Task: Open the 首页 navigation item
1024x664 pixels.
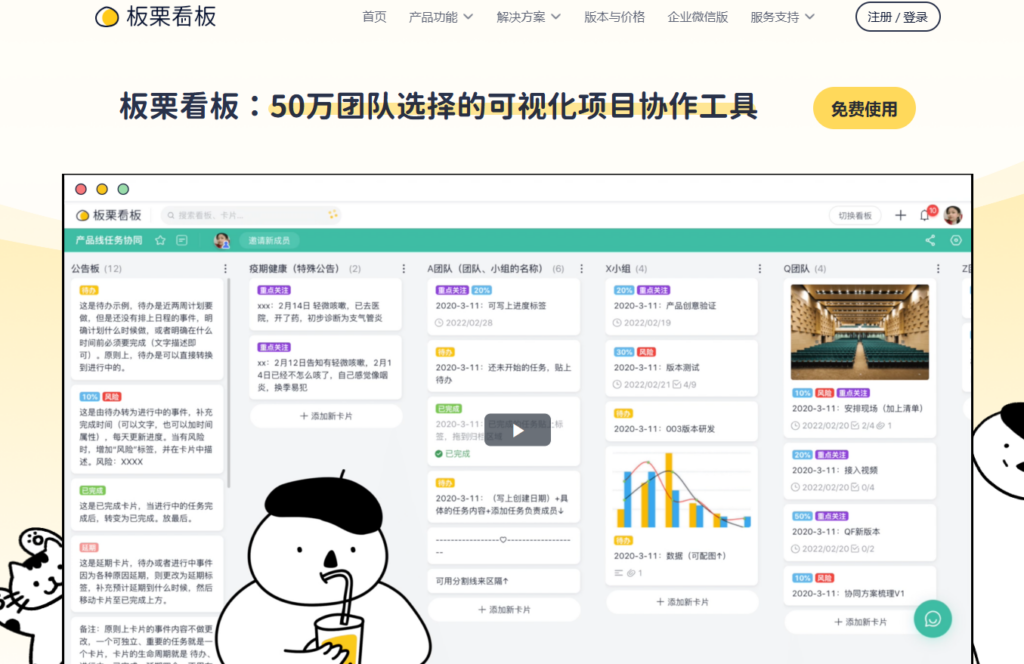Action: (374, 17)
